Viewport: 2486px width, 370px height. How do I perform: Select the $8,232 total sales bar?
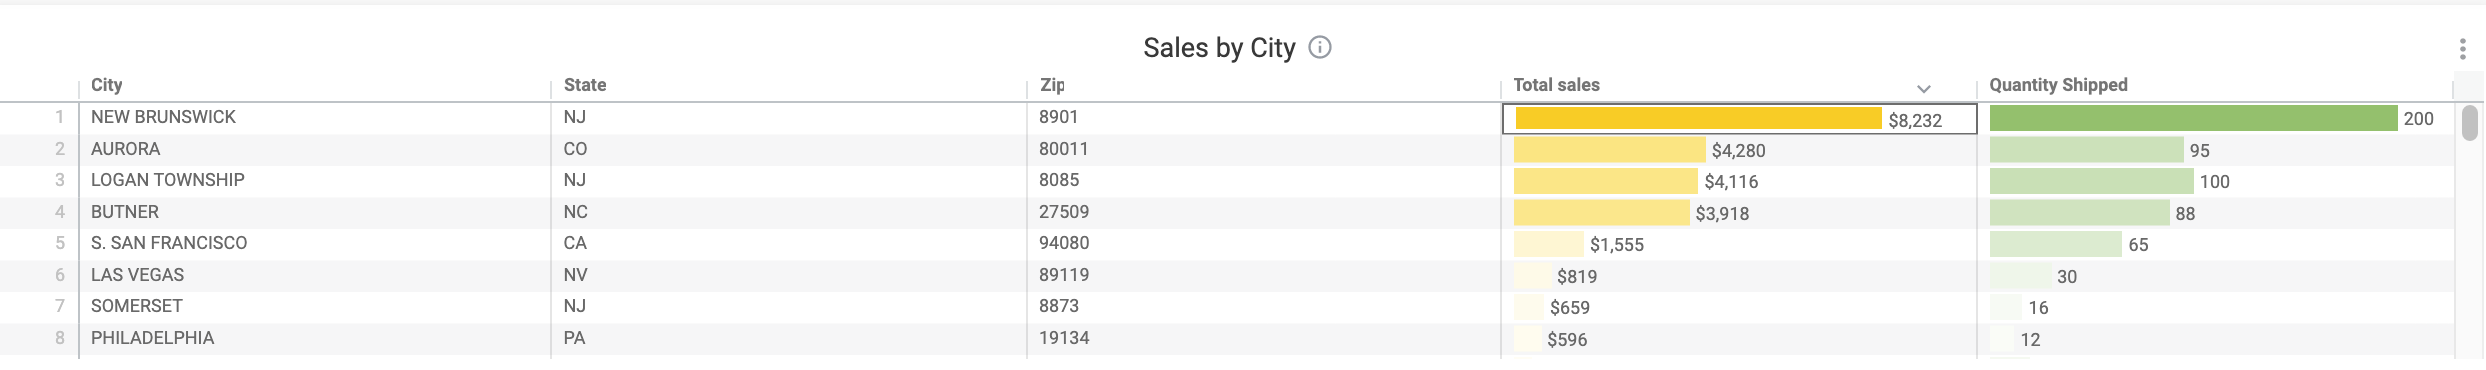[1698, 119]
